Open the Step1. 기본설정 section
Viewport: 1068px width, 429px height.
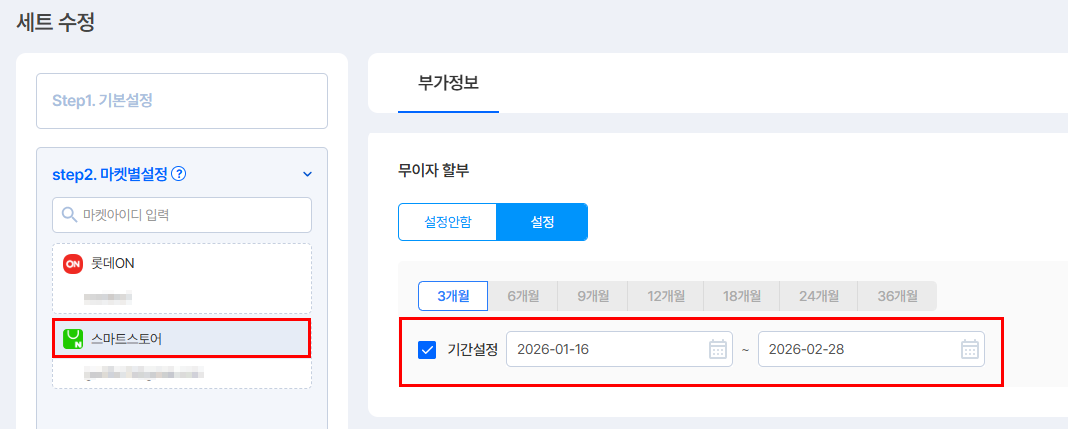click(182, 101)
